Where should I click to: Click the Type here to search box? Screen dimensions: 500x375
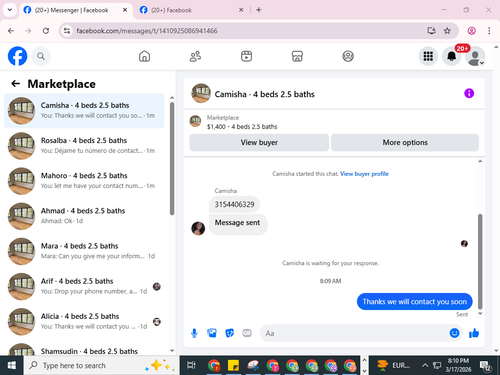(101, 366)
